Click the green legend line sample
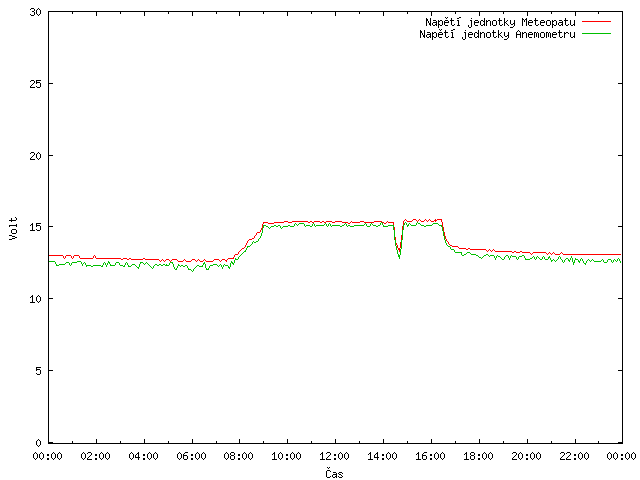Viewport: 640px width, 480px height. tap(596, 33)
